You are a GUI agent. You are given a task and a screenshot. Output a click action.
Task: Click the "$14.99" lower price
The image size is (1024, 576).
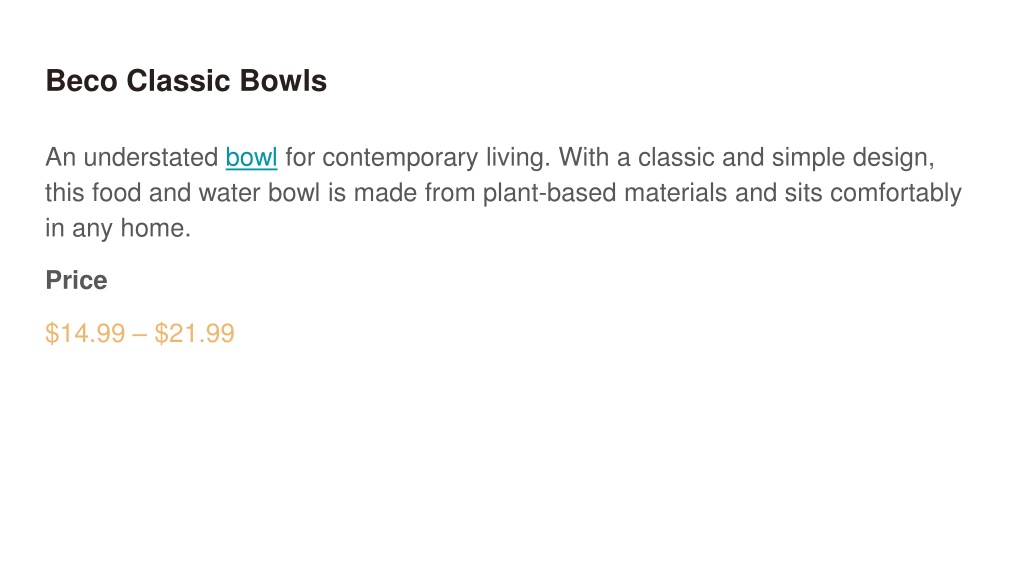click(x=85, y=333)
